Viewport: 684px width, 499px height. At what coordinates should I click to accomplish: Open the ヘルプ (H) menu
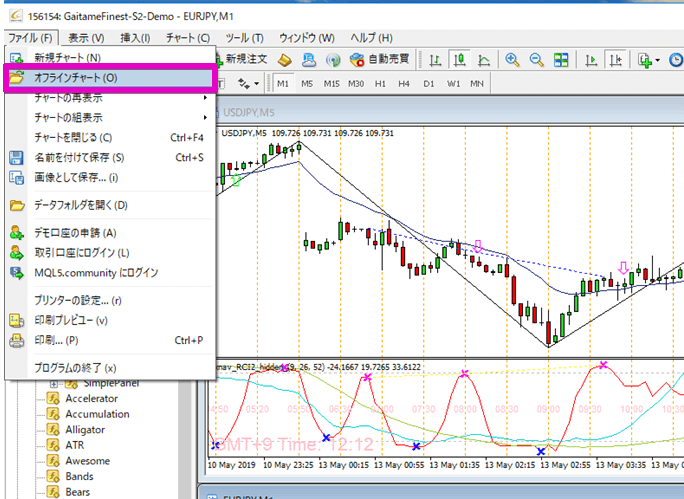tap(371, 38)
